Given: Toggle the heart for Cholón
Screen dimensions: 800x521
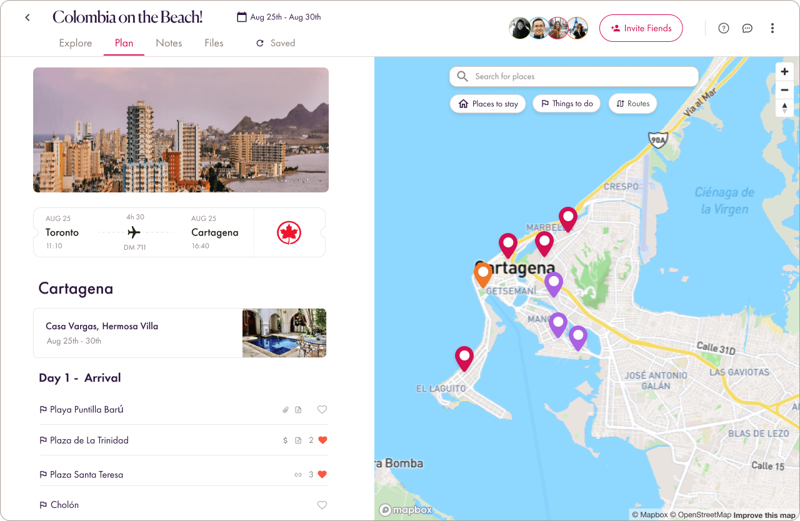Looking at the screenshot, I should [322, 505].
